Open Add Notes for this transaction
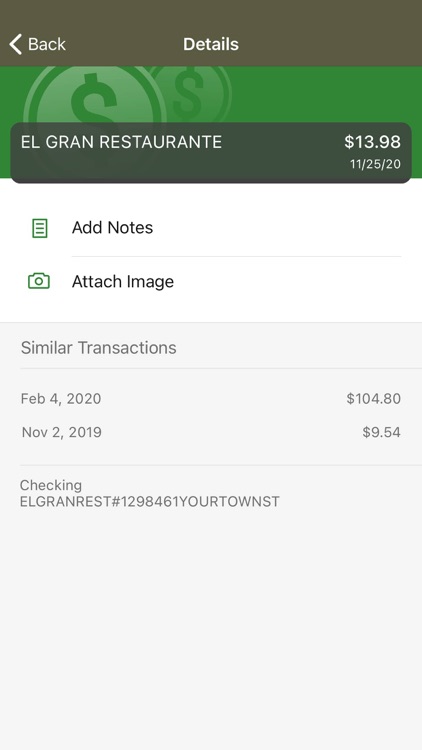The height and width of the screenshot is (750, 422). click(x=211, y=228)
